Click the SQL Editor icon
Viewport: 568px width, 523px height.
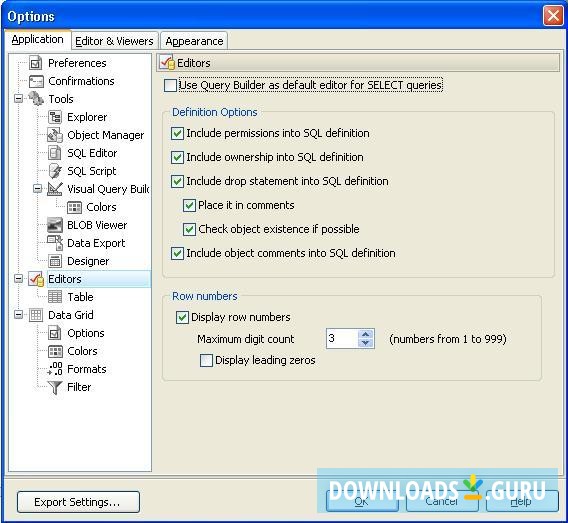point(55,153)
